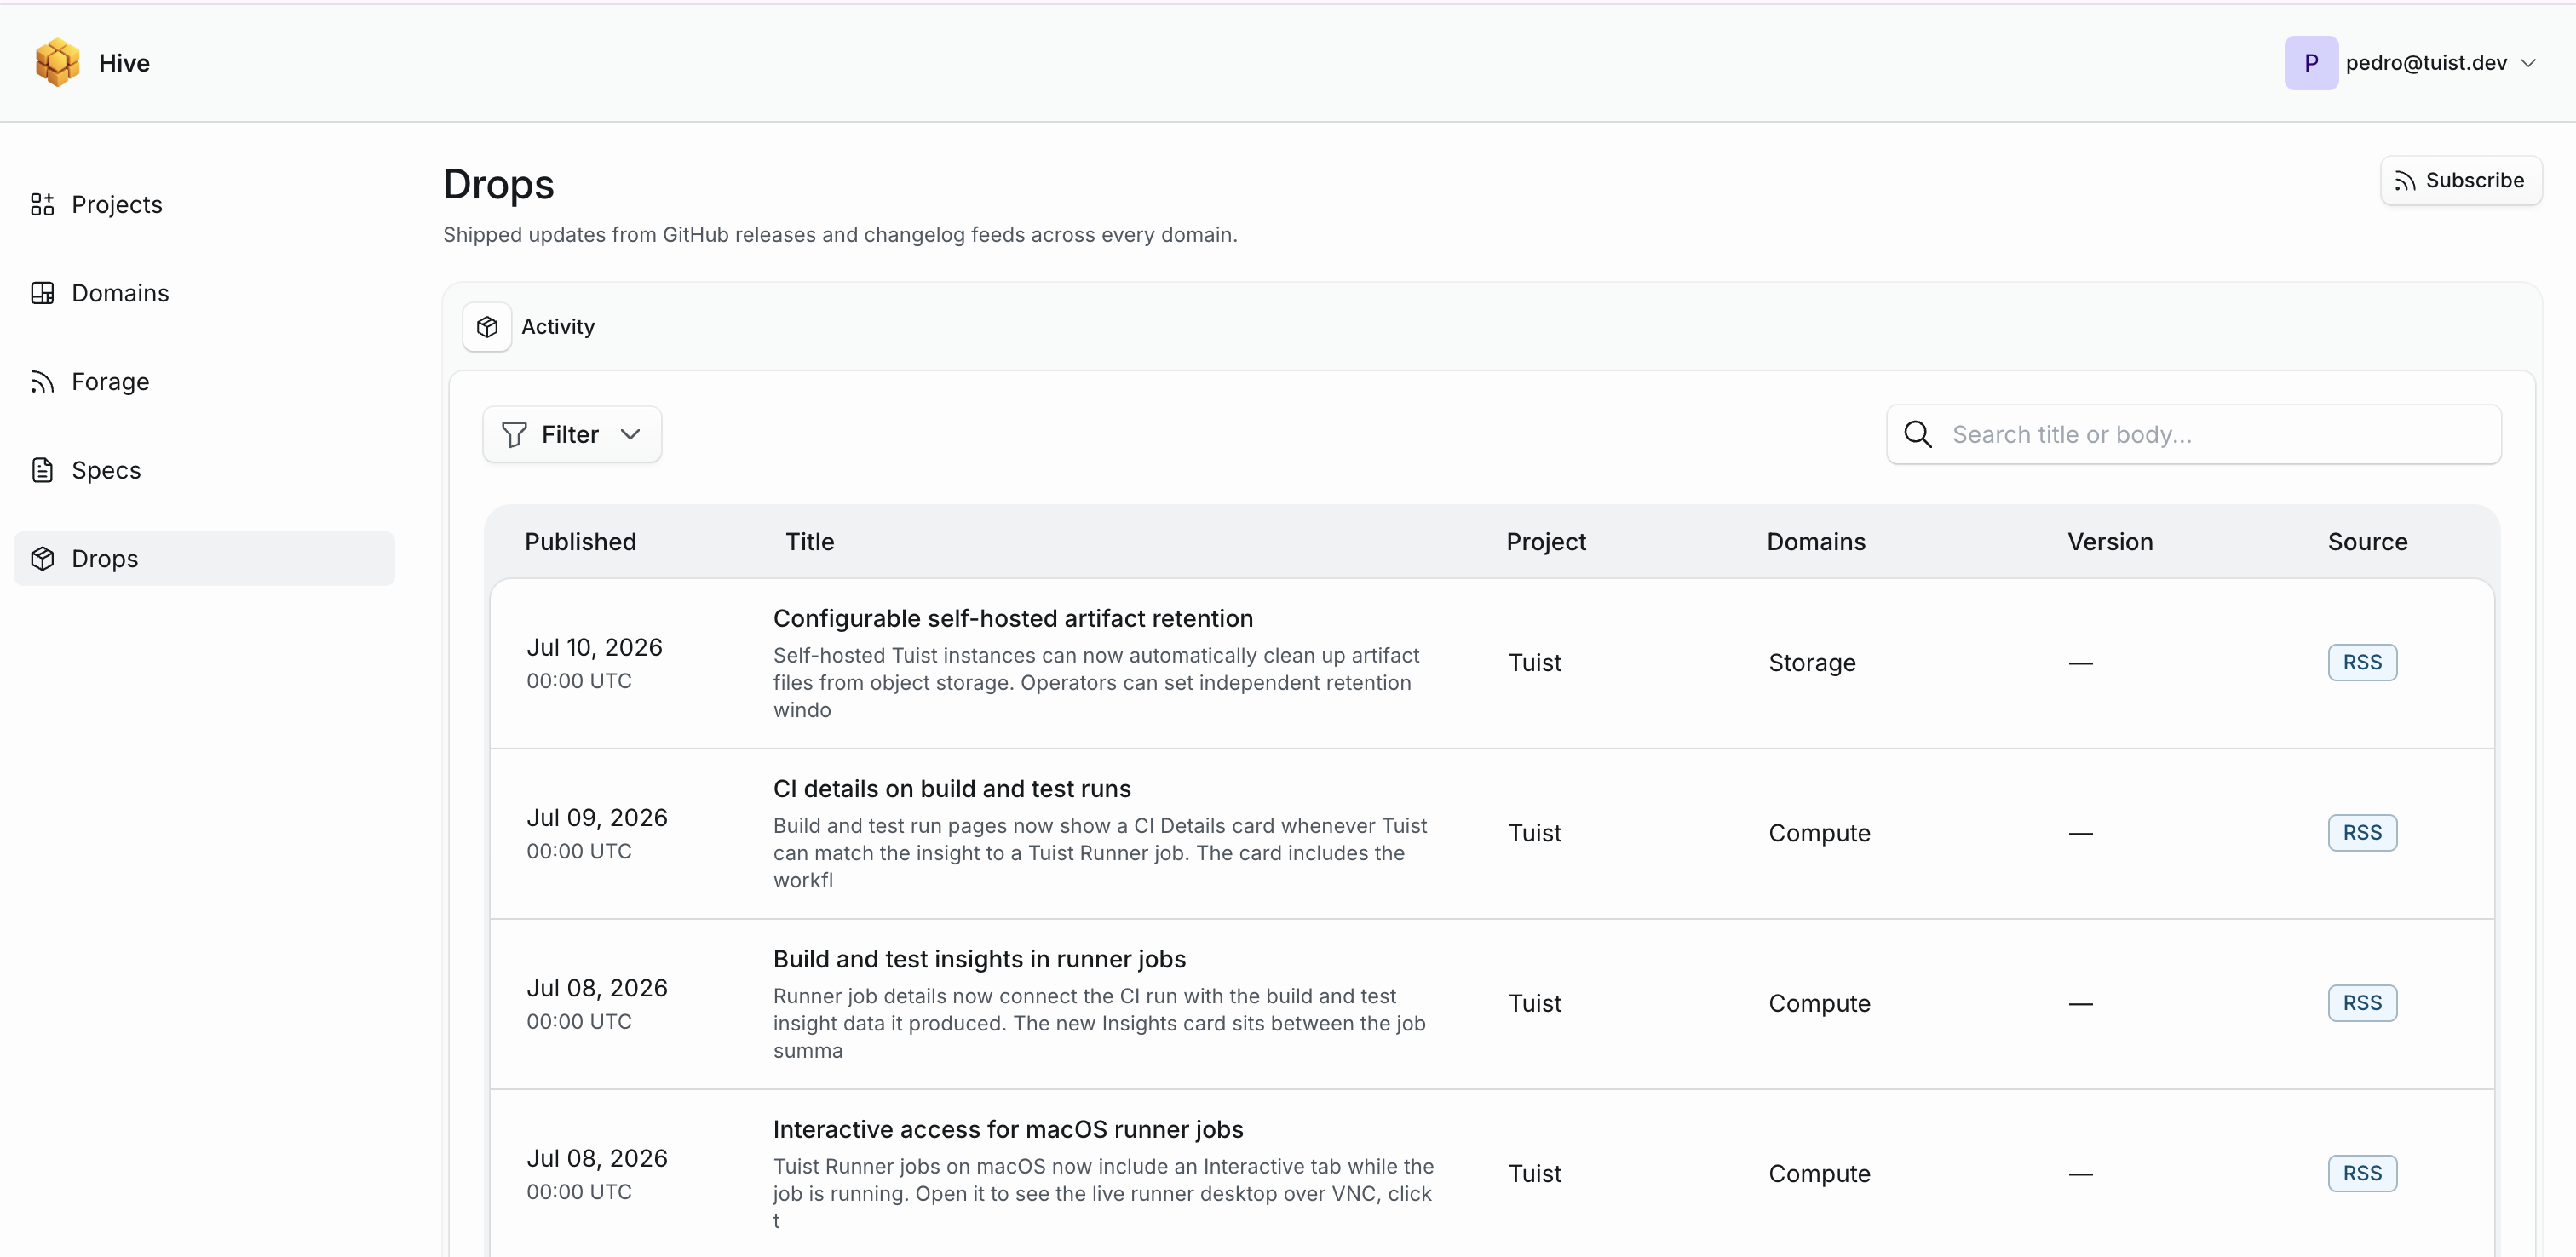Click the Projects grid icon in sidebar

[x=42, y=204]
